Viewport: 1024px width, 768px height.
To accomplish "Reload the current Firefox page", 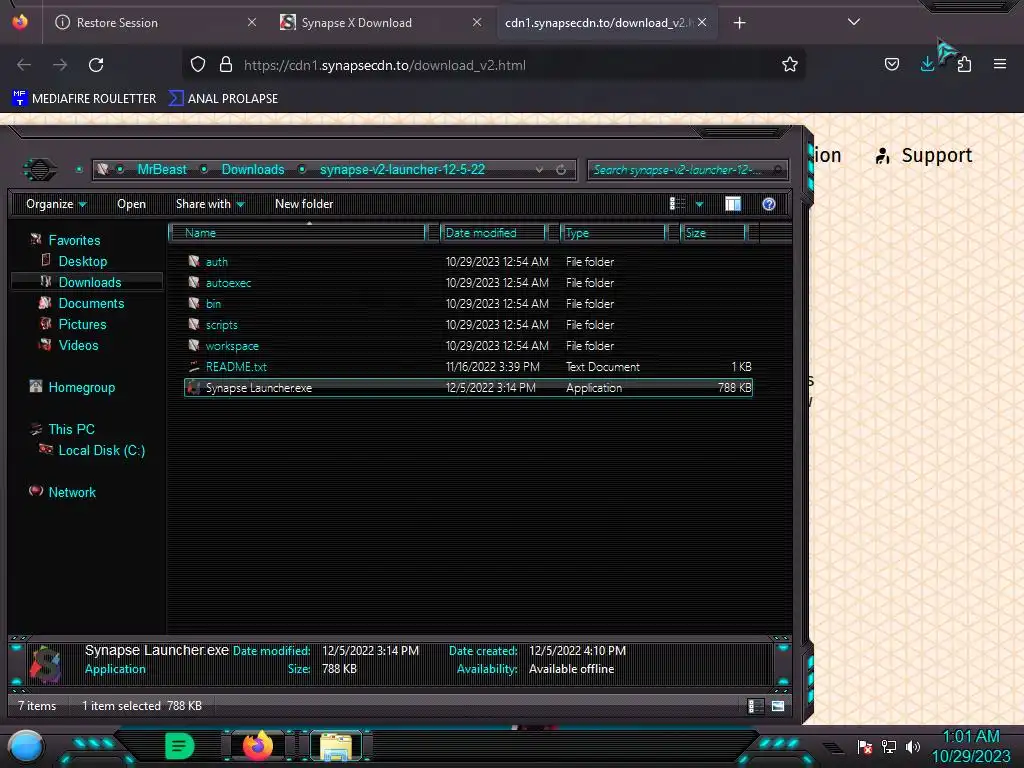I will coord(96,65).
